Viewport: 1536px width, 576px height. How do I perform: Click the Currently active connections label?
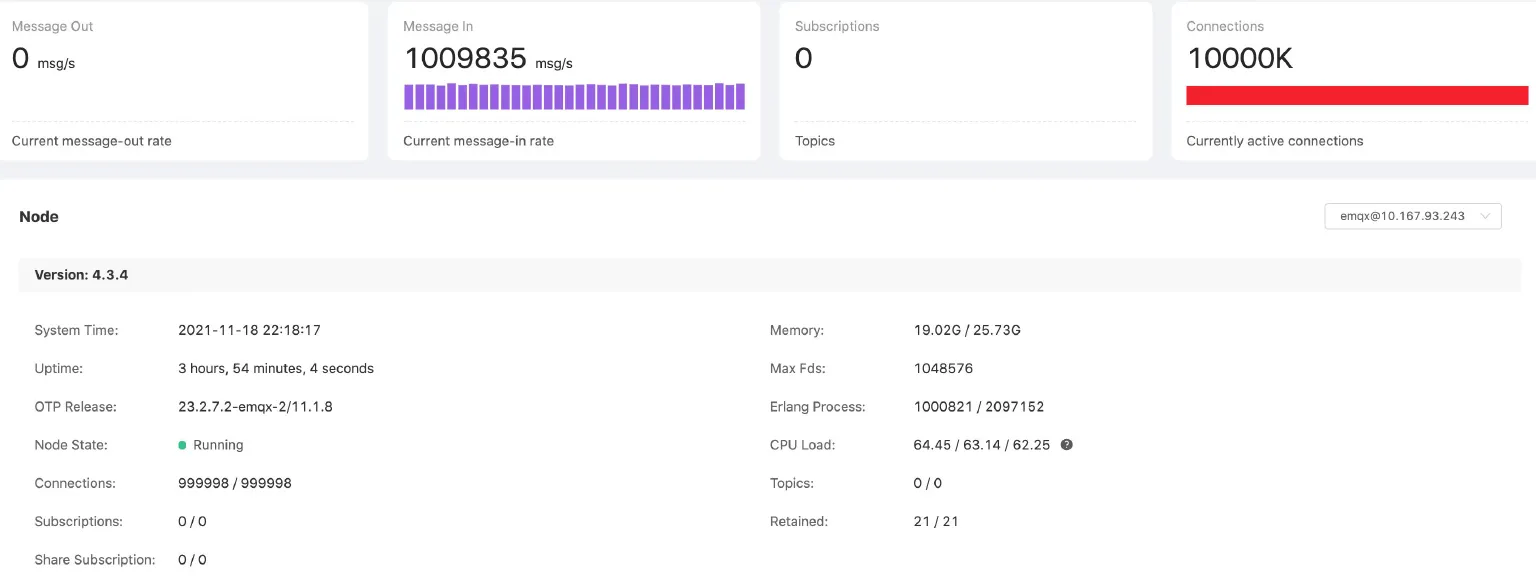click(1276, 141)
